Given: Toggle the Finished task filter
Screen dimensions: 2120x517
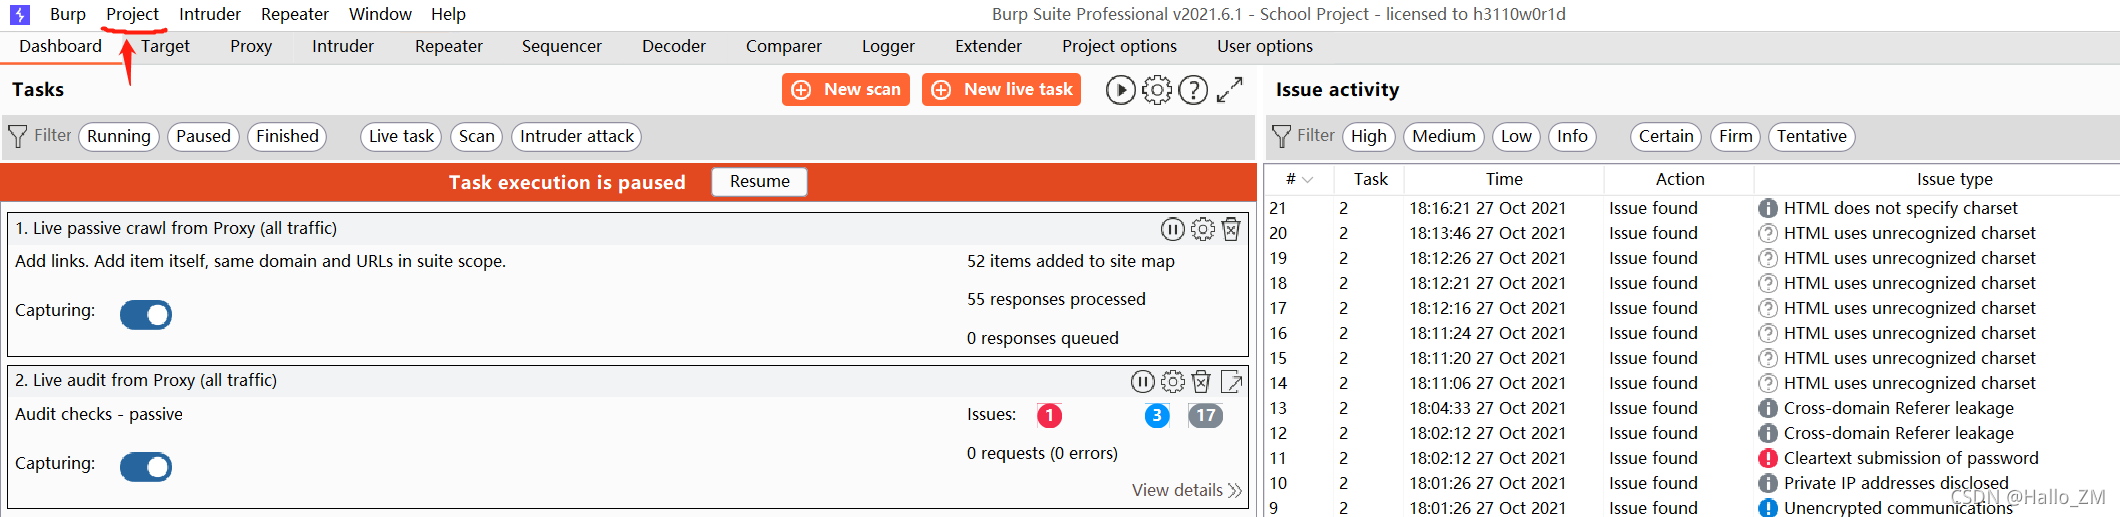Looking at the screenshot, I should tap(287, 136).
